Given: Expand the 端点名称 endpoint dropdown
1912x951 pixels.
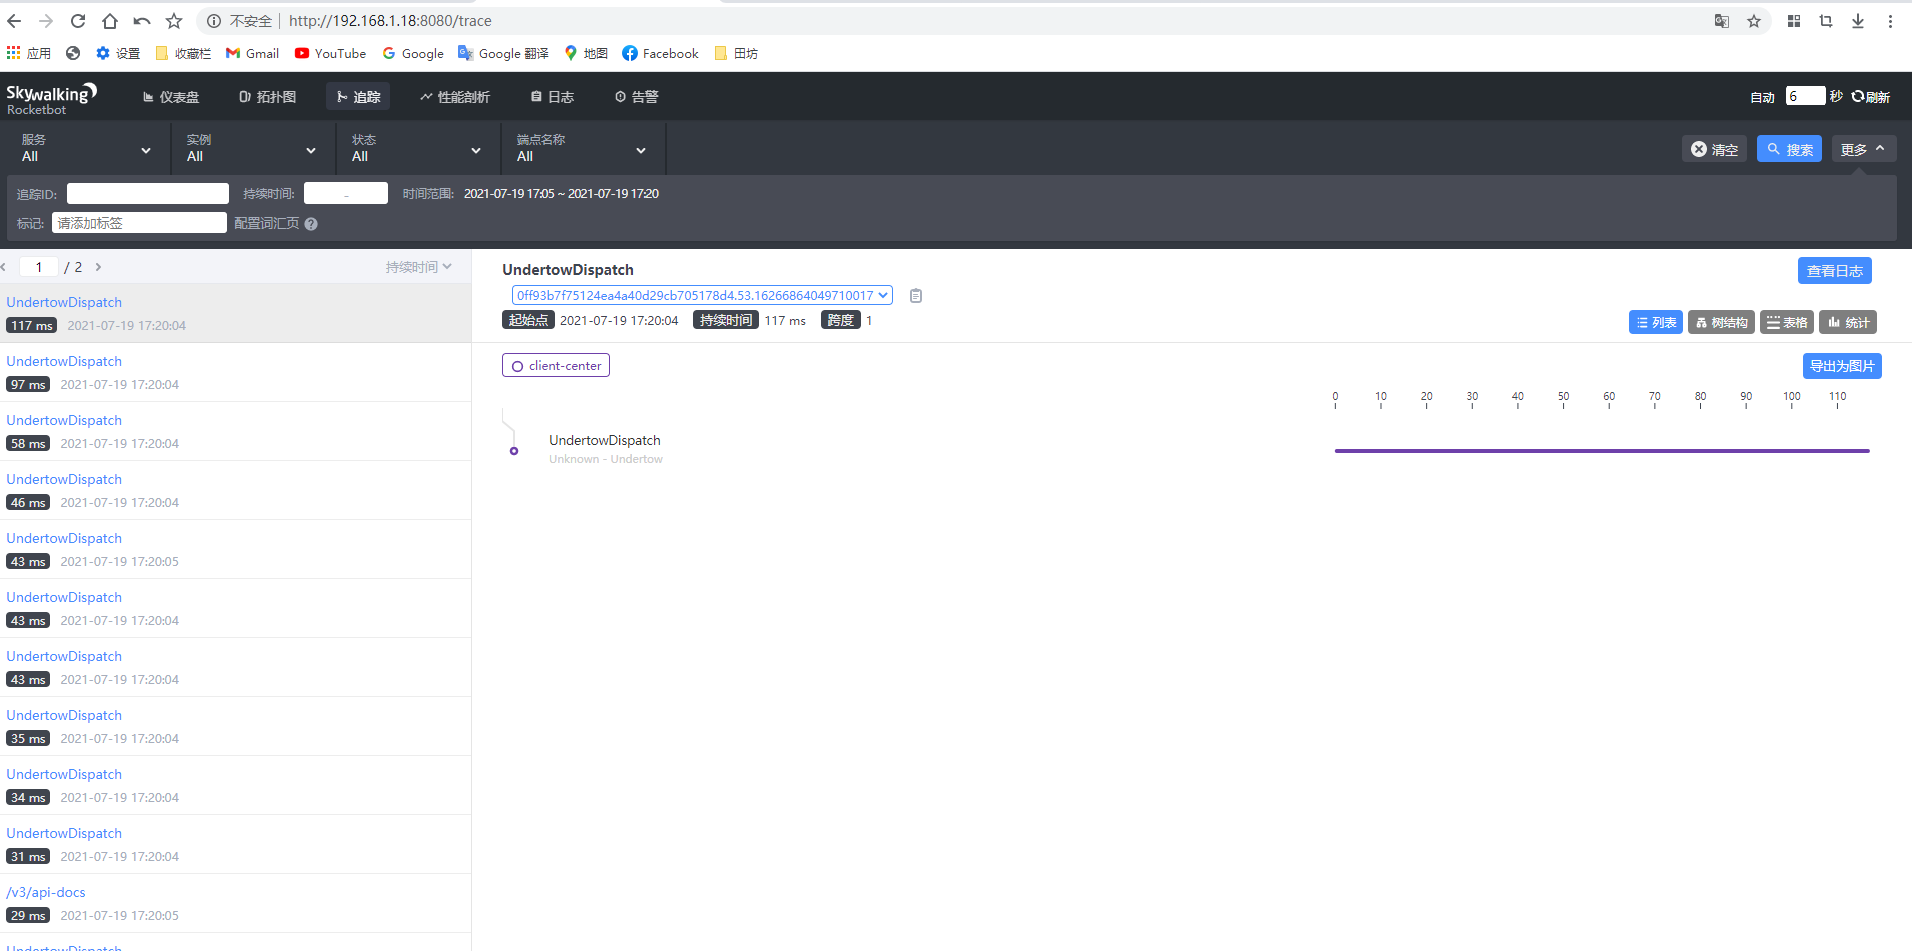Looking at the screenshot, I should tap(581, 148).
